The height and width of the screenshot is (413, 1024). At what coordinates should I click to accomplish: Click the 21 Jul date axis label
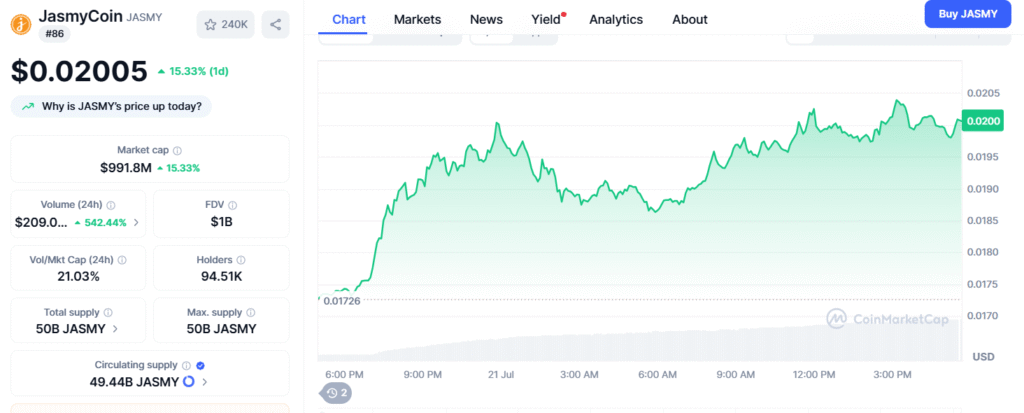(502, 374)
